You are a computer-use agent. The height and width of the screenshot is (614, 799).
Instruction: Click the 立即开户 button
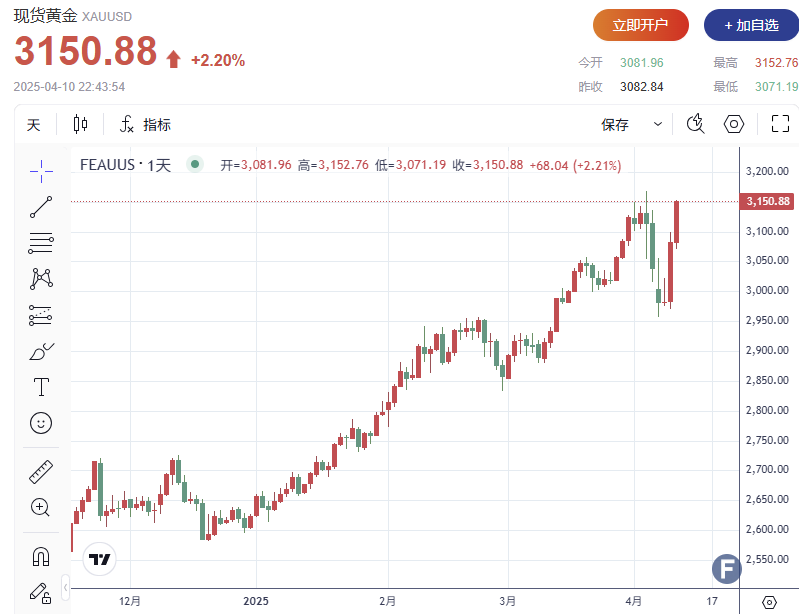(640, 25)
